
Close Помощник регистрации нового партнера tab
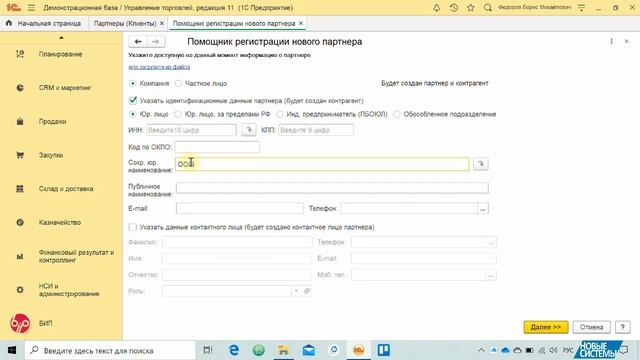pos(301,23)
